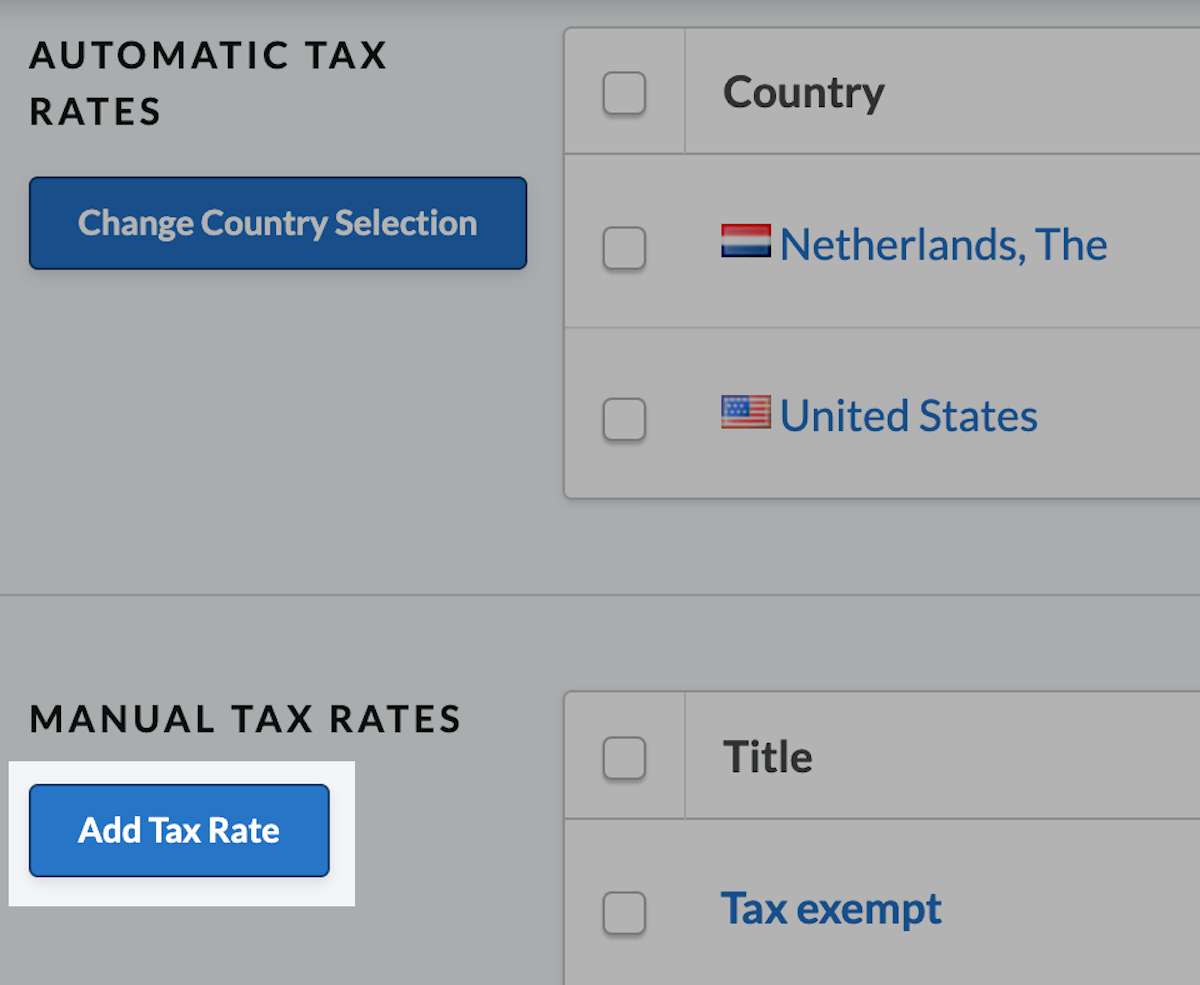The image size is (1200, 985).
Task: Tick the select-all checkbox beside Country header
Action: [x=624, y=93]
